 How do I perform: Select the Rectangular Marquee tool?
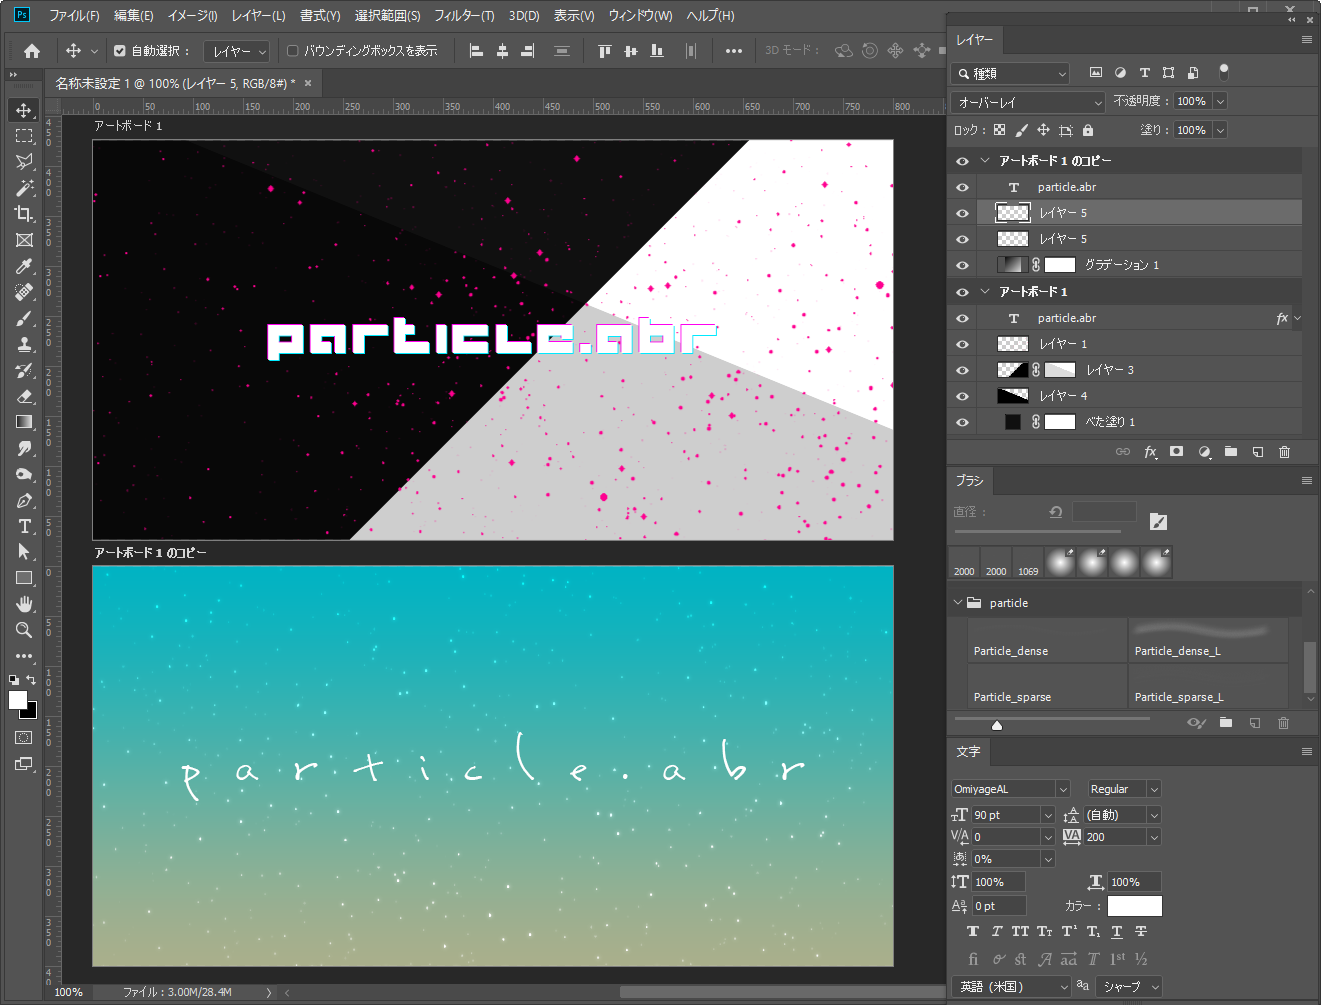tap(24, 136)
